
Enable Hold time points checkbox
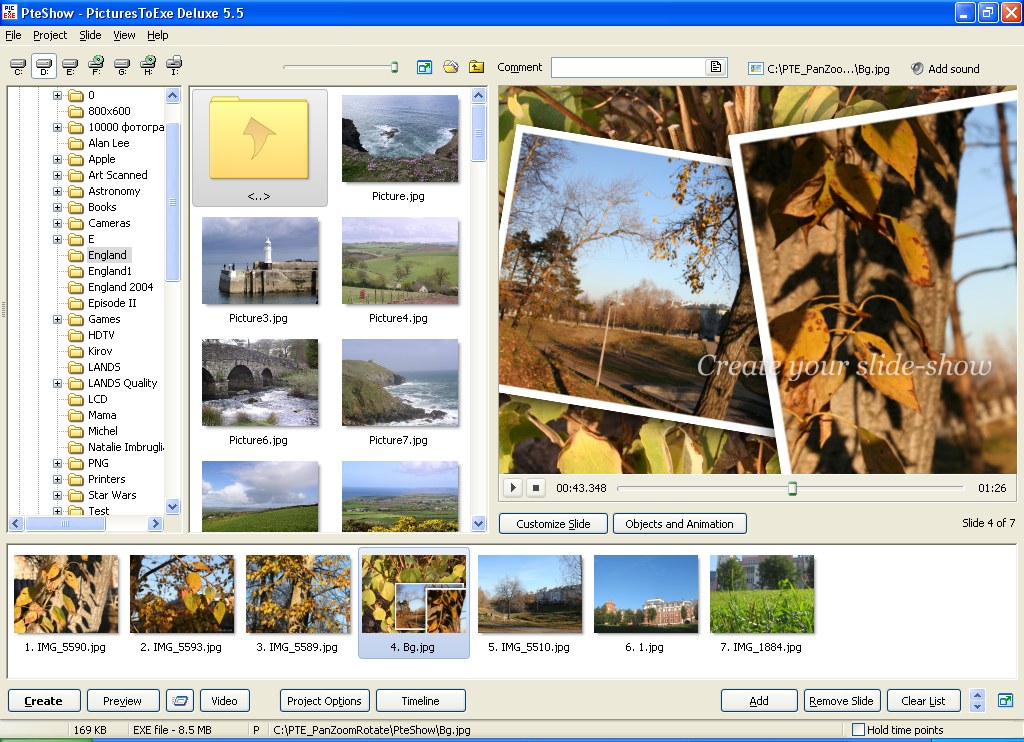(x=859, y=730)
